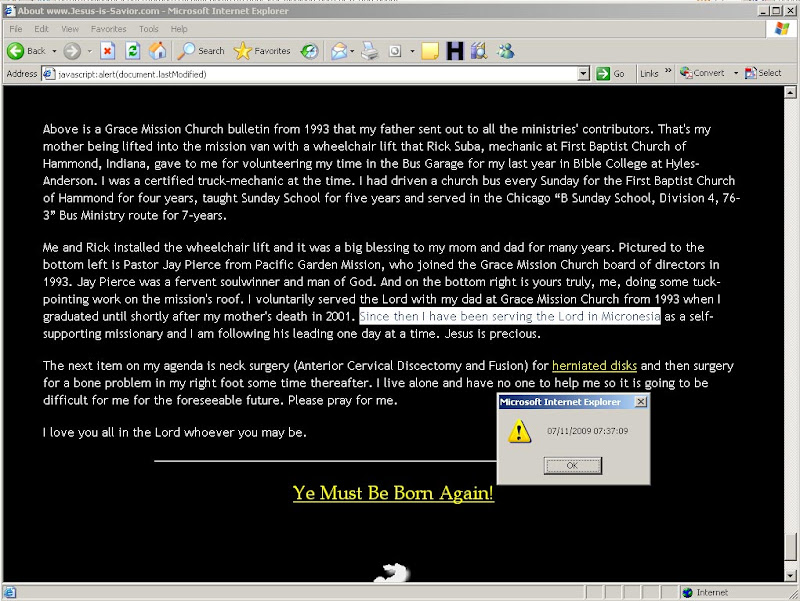800x601 pixels.
Task: Stop page loading with red X
Action: pyautogui.click(x=107, y=51)
